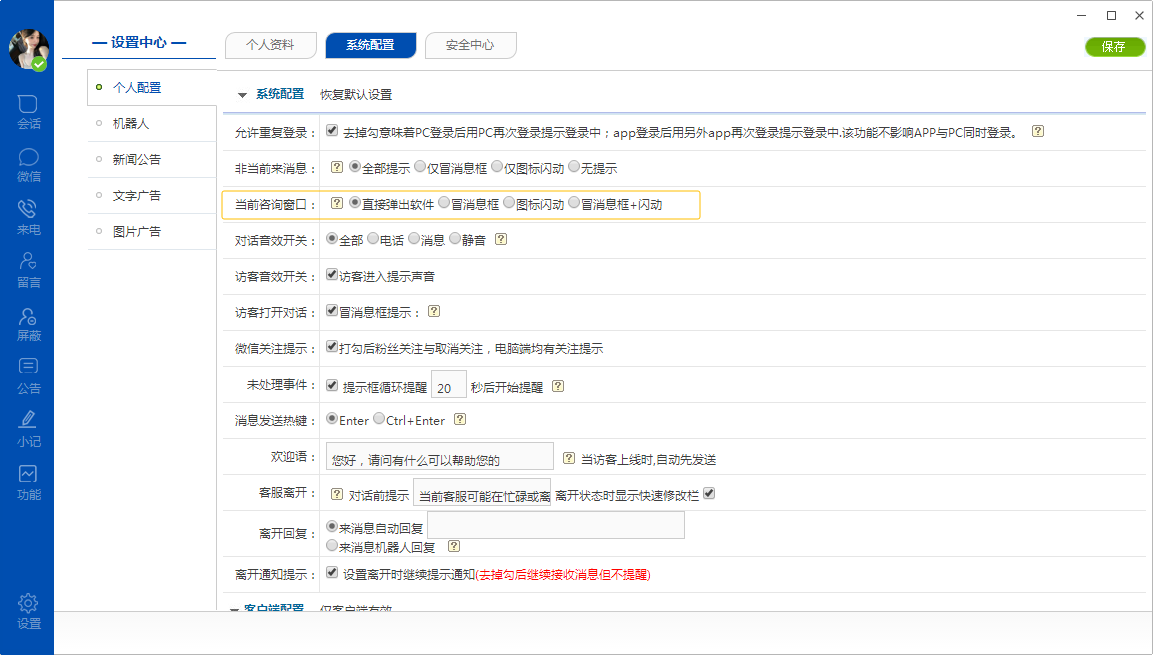Image resolution: width=1153 pixels, height=655 pixels.
Task: Open the 公告 announcements icon
Action: coord(28,369)
